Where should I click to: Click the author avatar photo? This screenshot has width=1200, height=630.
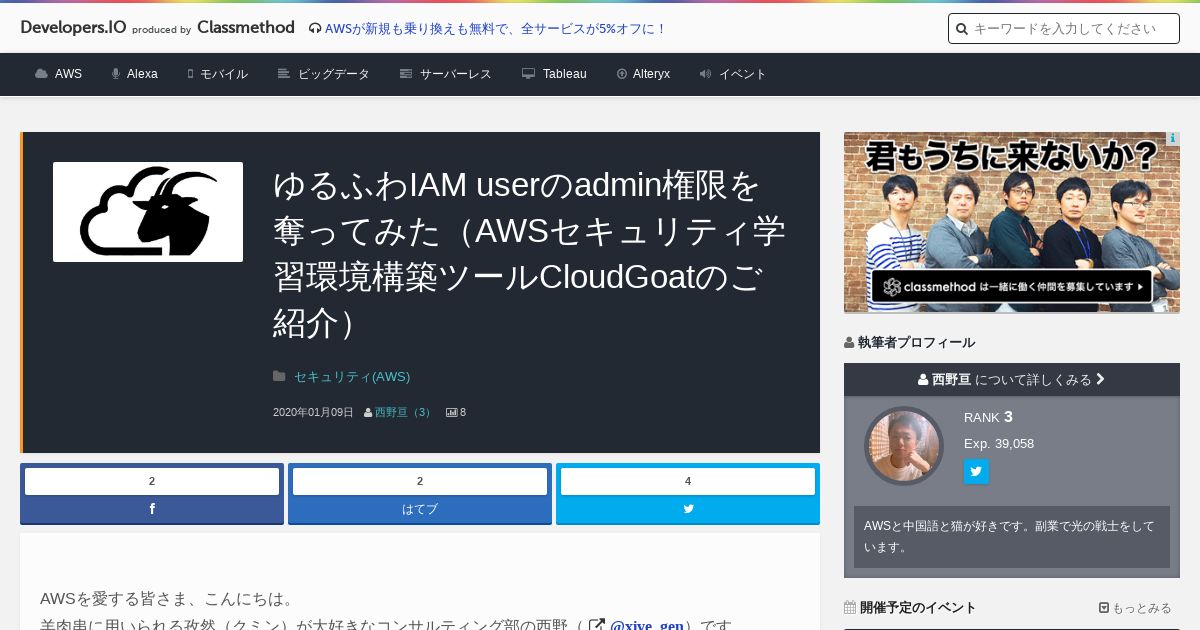pos(904,446)
